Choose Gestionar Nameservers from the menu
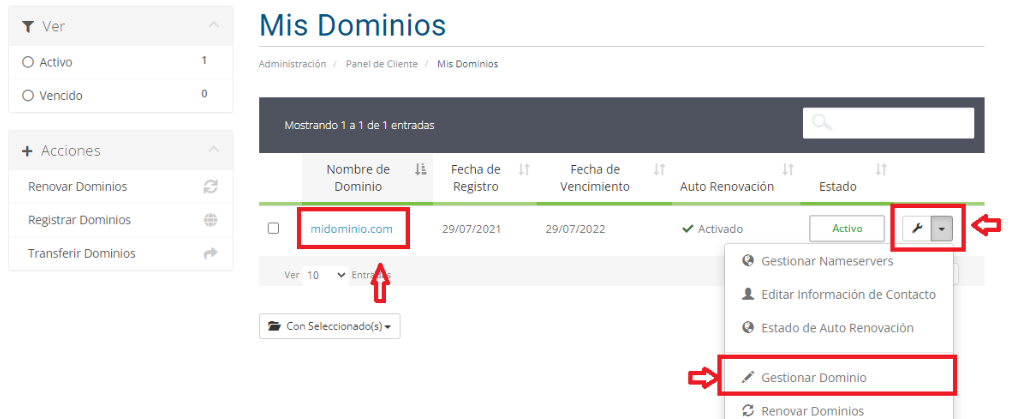Image resolution: width=1010 pixels, height=419 pixels. 838,261
